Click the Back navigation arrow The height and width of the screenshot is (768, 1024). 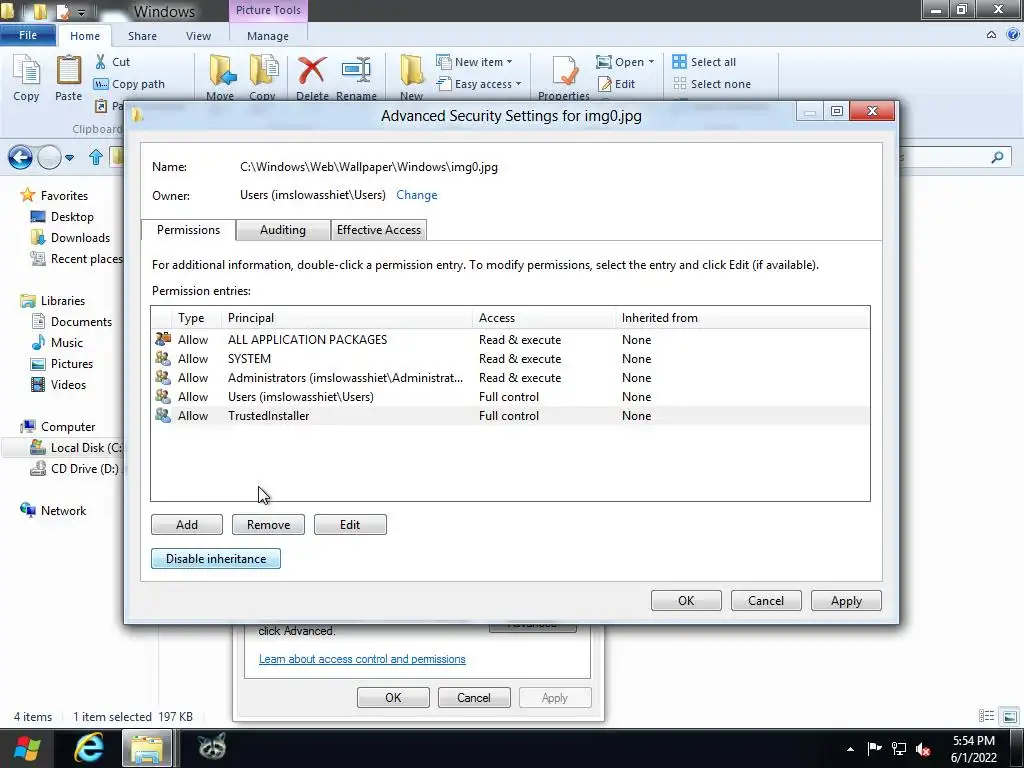pyautogui.click(x=20, y=157)
